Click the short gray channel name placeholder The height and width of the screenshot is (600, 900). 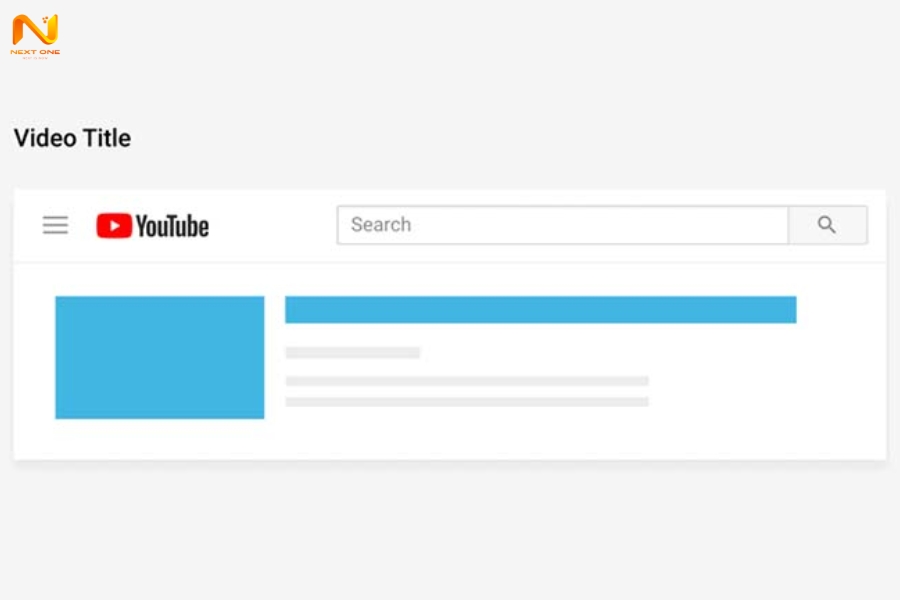353,353
